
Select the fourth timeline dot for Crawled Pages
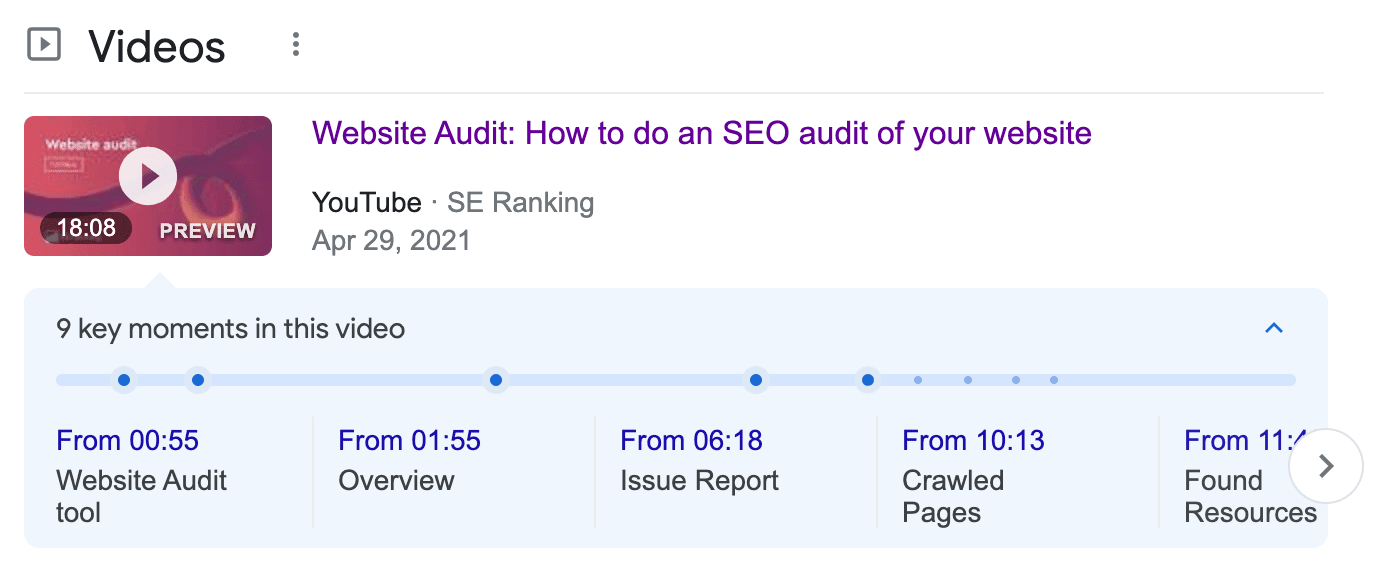(x=756, y=380)
